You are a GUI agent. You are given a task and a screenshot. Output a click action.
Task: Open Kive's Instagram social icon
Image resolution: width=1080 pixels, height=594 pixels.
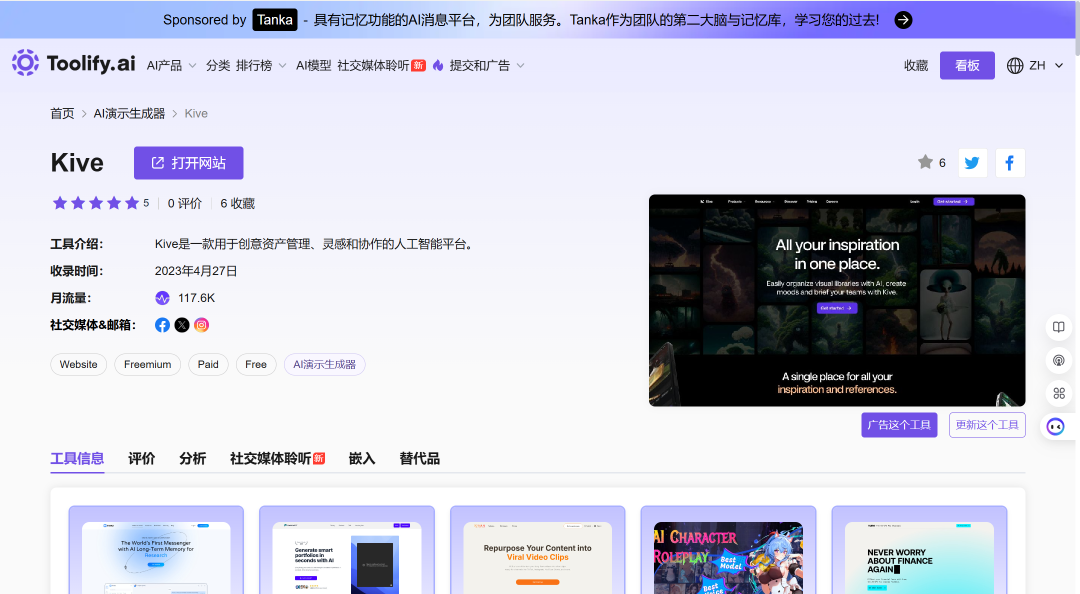[201, 325]
